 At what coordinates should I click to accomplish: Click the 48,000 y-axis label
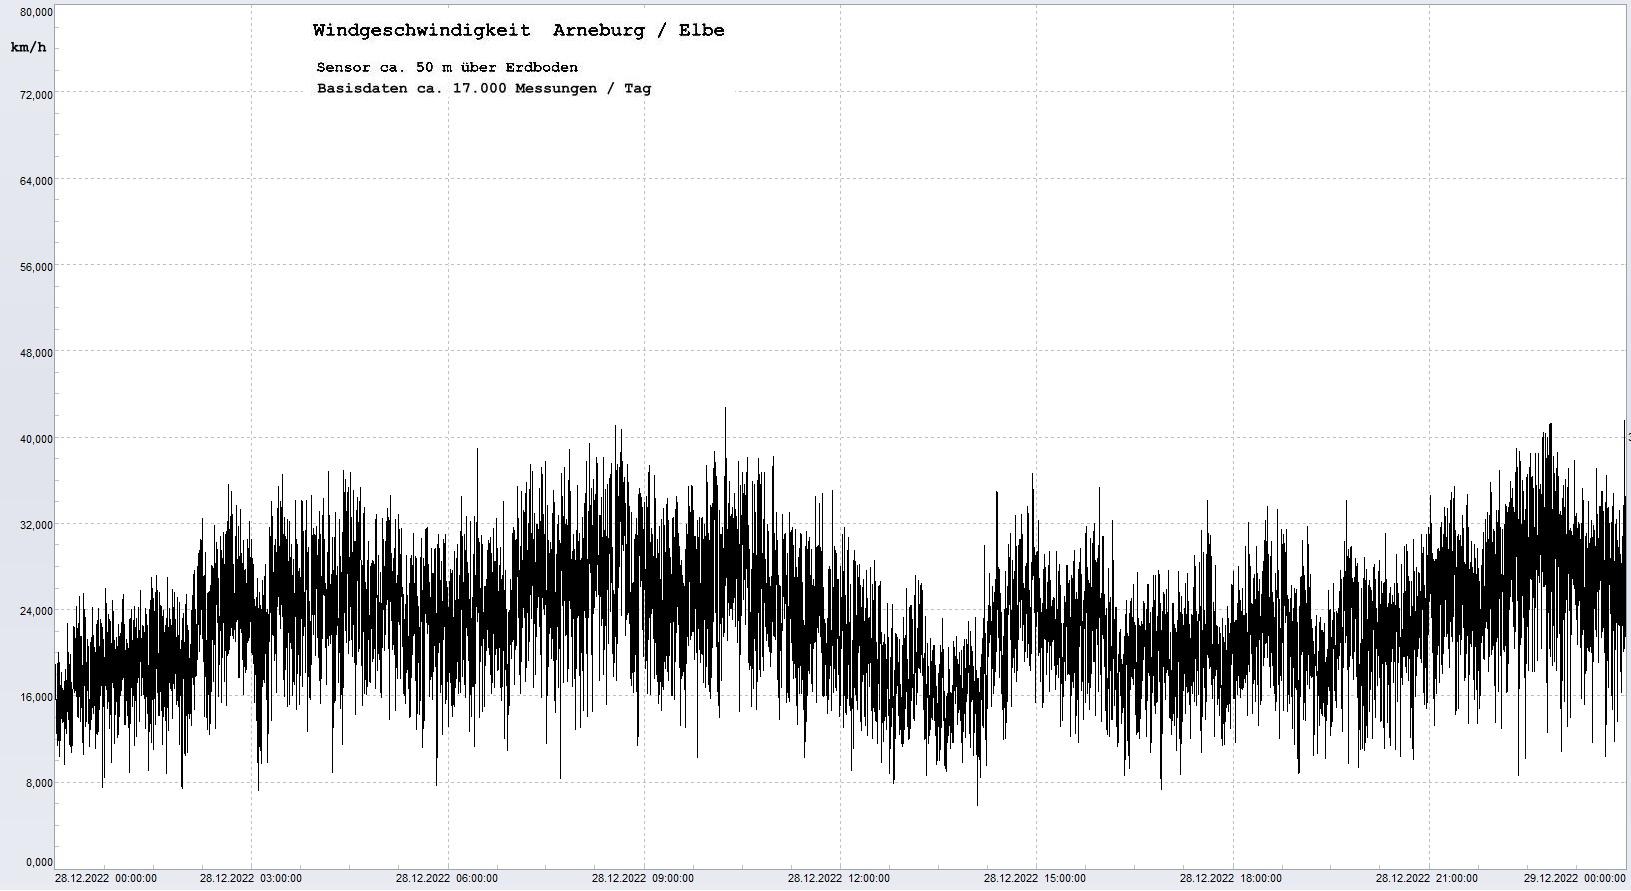37,353
